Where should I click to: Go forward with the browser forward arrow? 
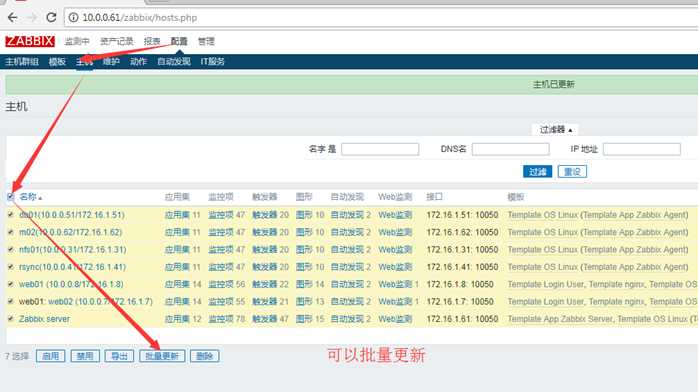(32, 17)
